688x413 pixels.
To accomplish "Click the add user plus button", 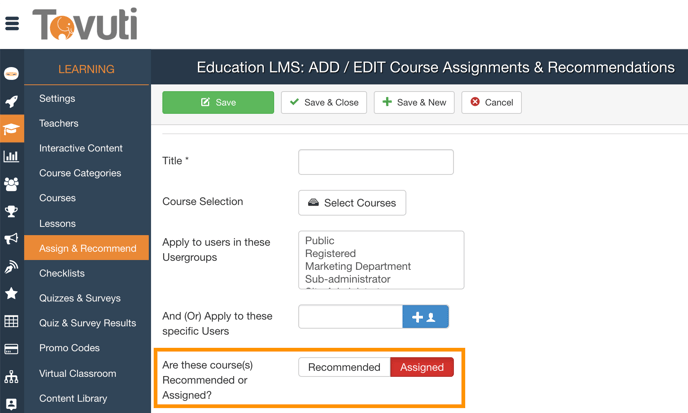I will tap(425, 317).
